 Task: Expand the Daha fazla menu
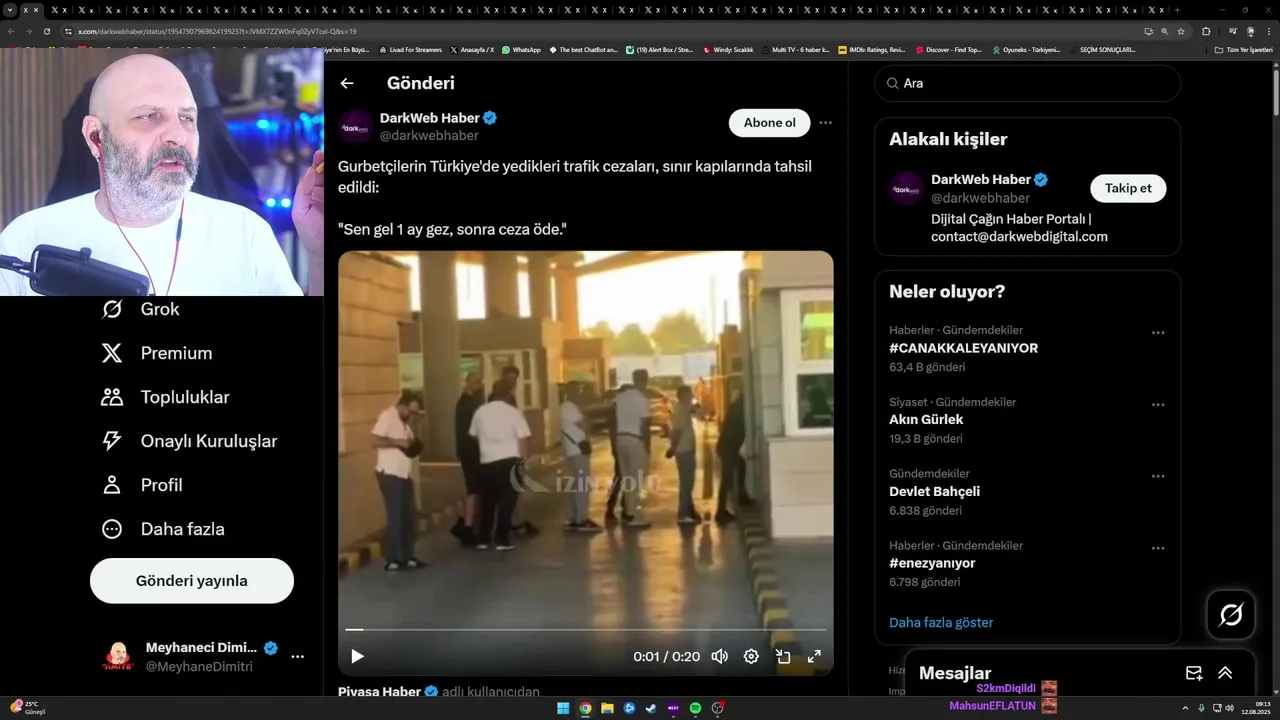click(163, 529)
